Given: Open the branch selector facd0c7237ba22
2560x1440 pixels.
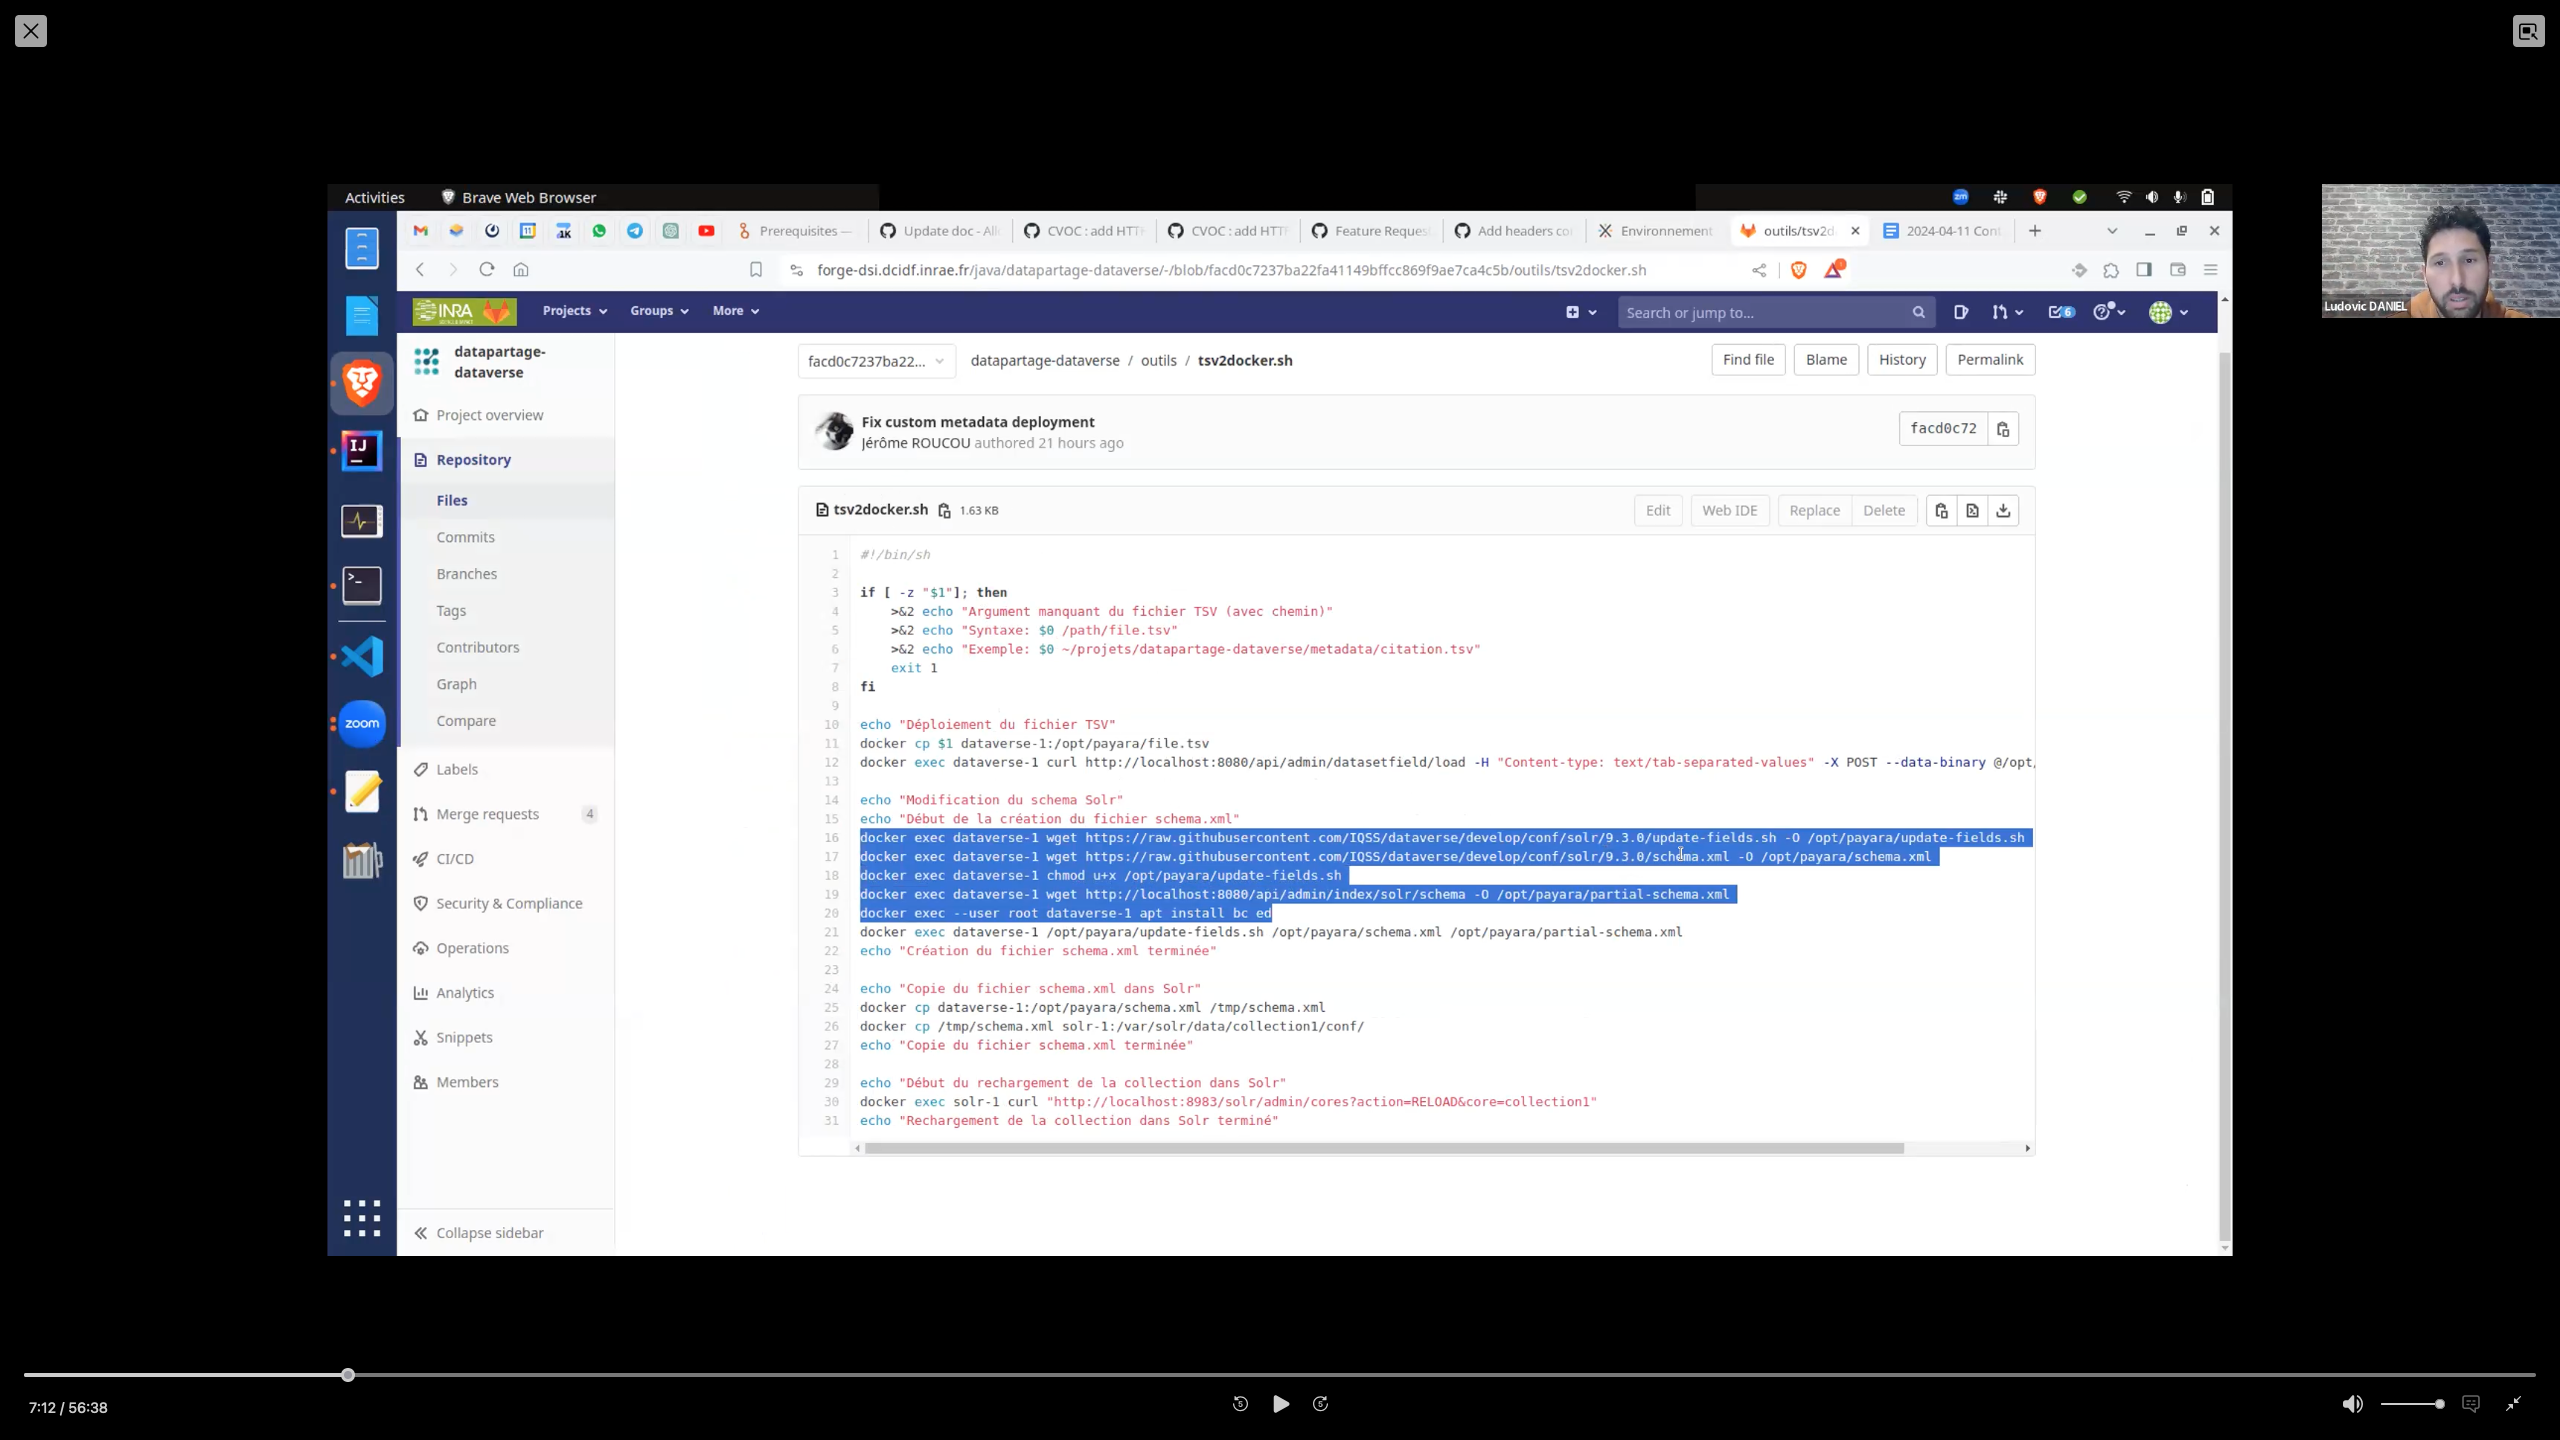Looking at the screenshot, I should tap(875, 361).
